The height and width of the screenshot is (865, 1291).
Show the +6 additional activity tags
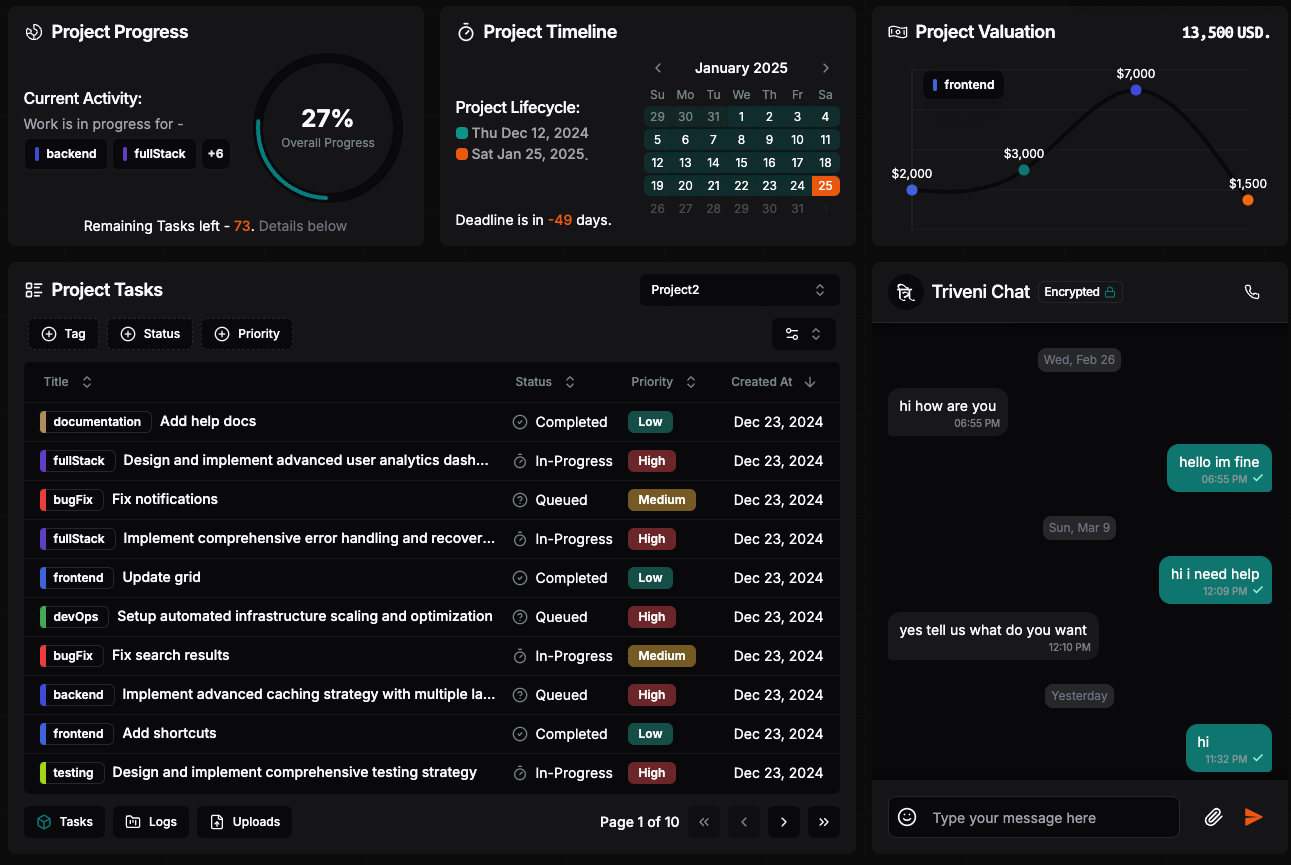215,154
